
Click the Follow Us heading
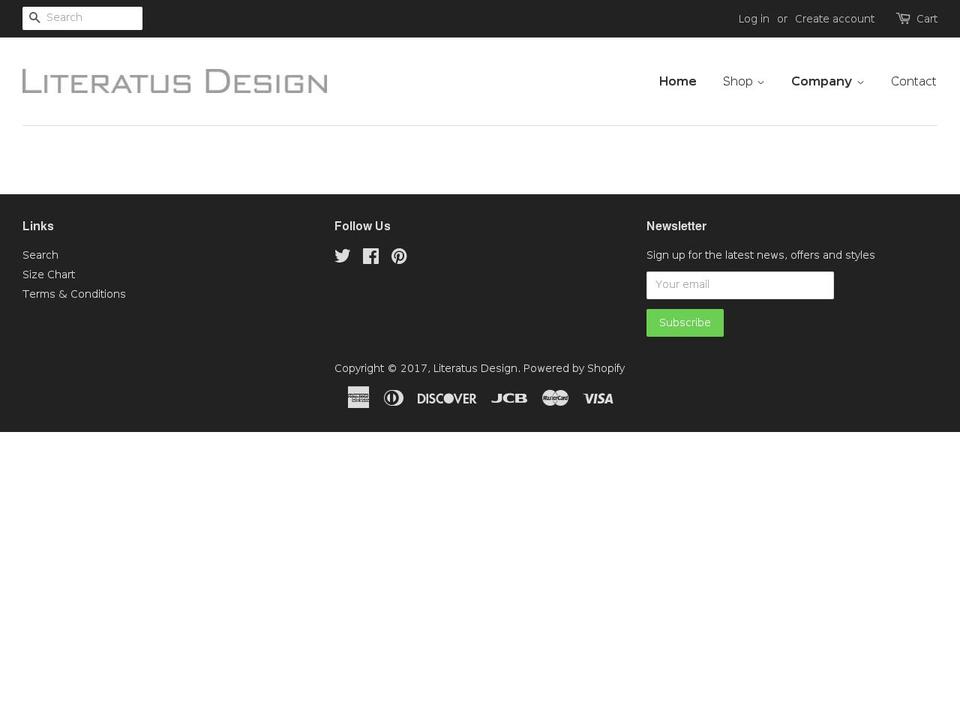362,227
